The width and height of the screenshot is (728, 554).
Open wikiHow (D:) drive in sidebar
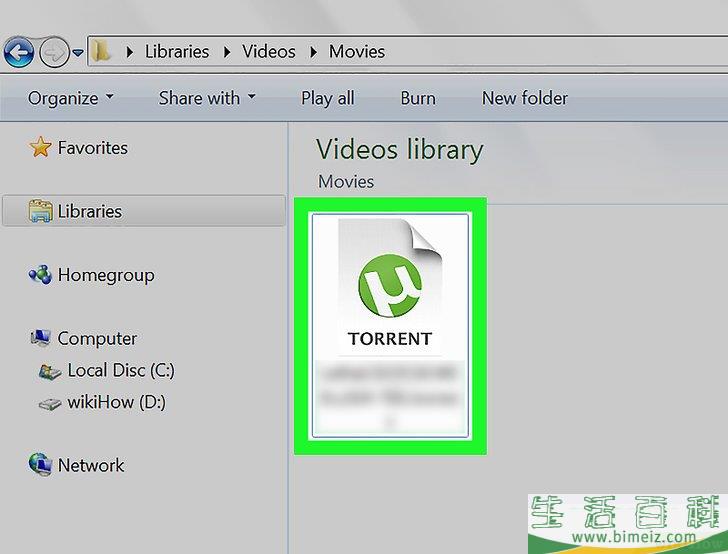click(x=117, y=402)
